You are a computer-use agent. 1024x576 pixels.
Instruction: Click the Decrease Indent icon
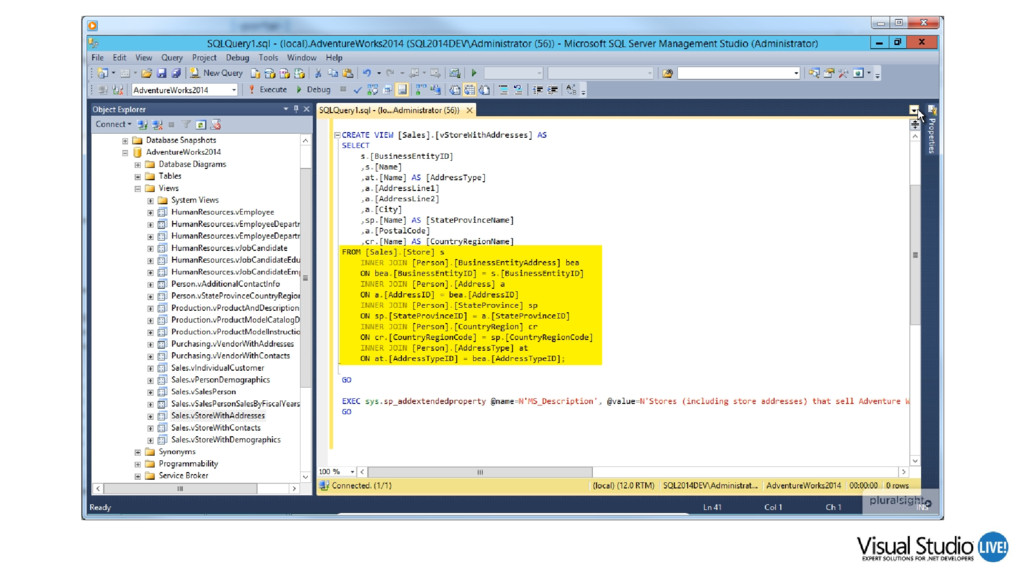click(537, 90)
